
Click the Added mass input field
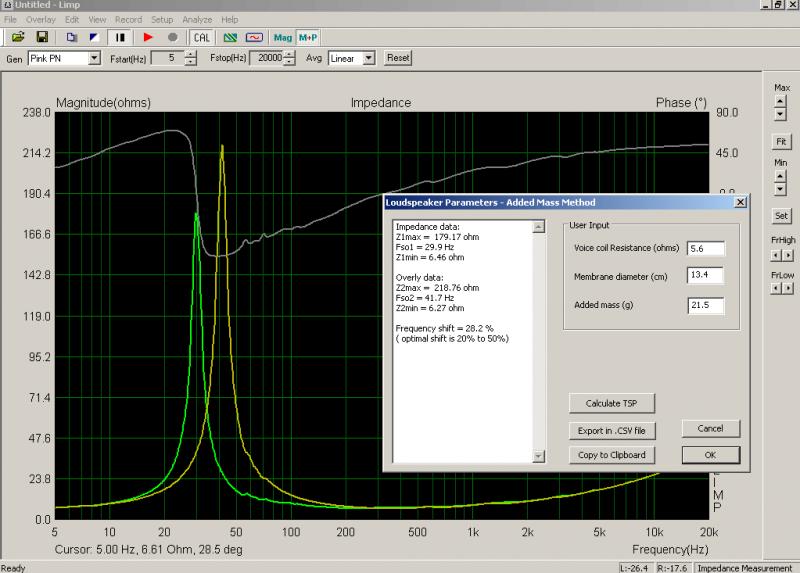[705, 306]
